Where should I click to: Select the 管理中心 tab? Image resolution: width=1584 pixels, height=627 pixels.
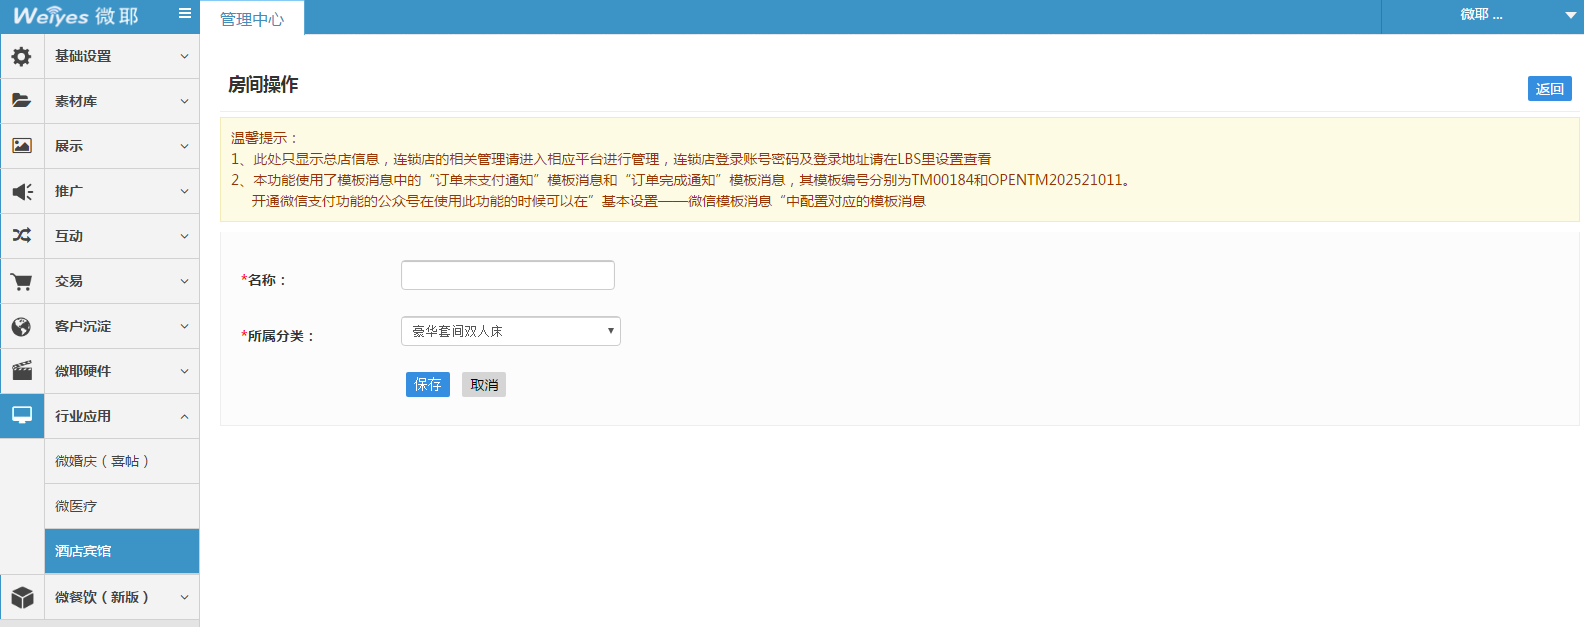coord(252,19)
